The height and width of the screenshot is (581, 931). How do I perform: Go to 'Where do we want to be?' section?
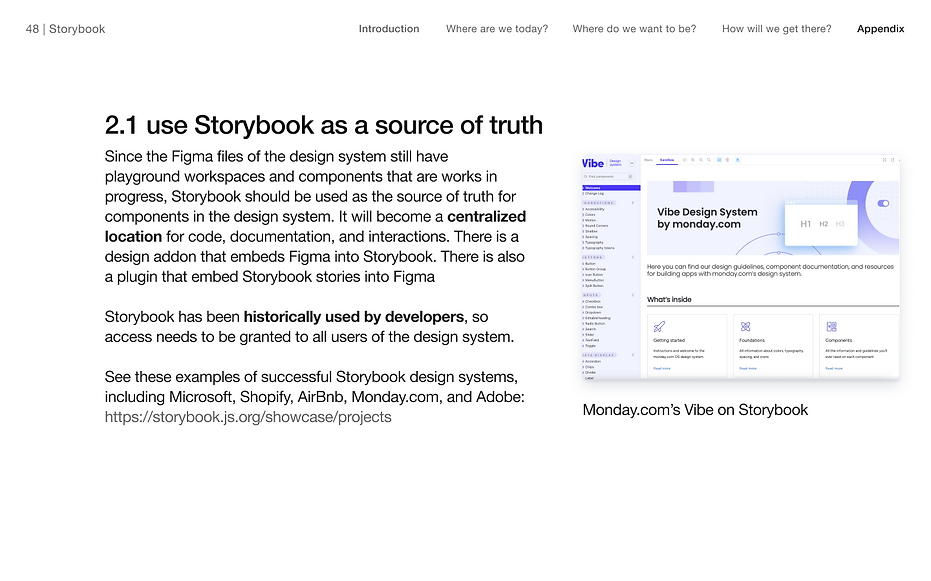point(634,28)
